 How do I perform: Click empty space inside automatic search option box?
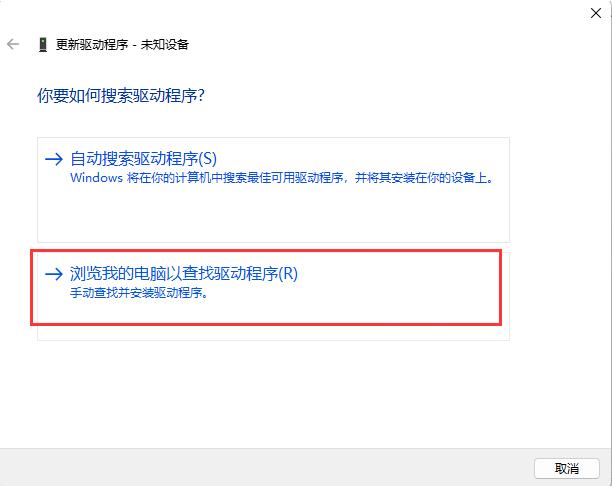click(x=273, y=215)
